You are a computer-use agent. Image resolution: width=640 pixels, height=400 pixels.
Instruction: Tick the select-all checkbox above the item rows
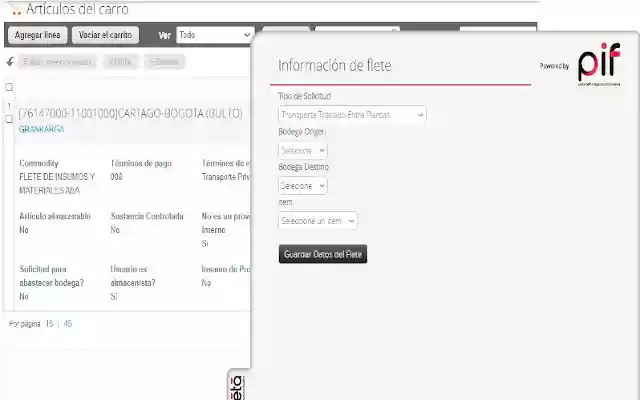click(9, 87)
